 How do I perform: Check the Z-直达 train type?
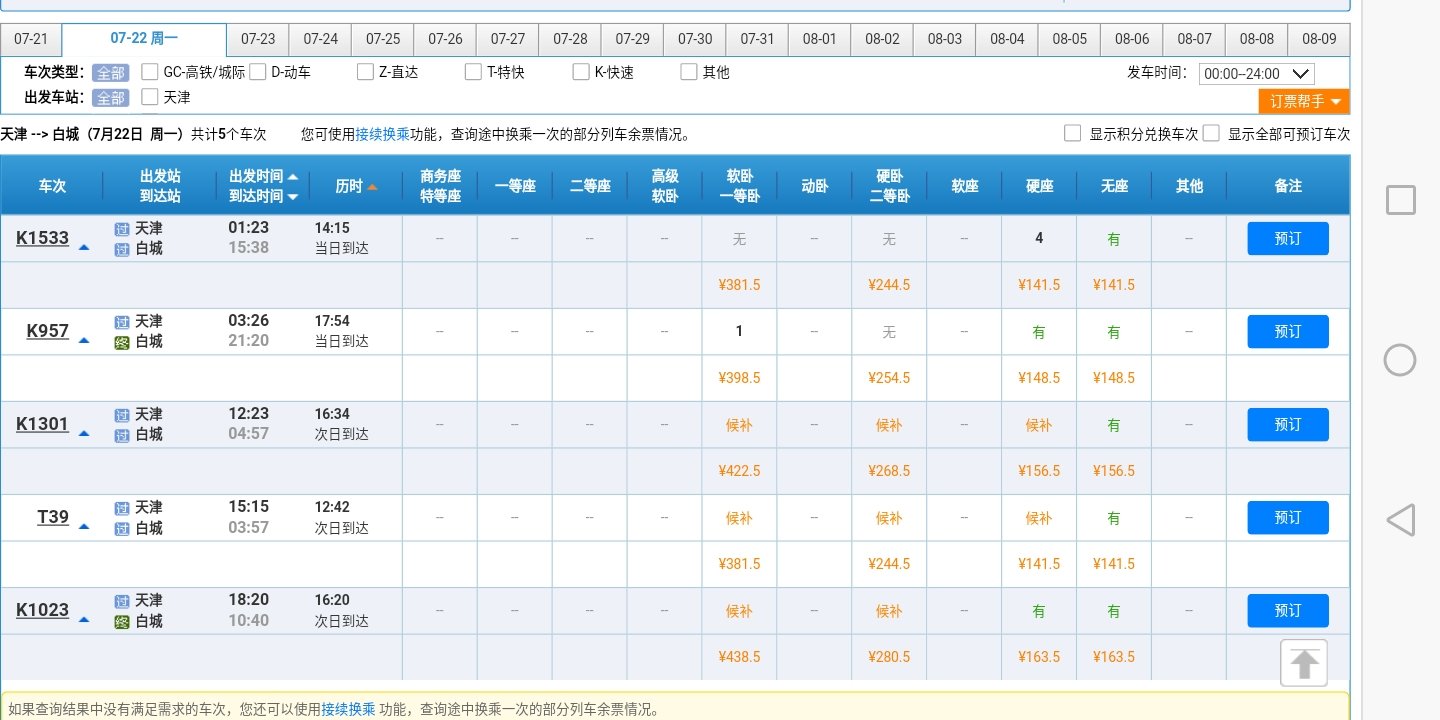(365, 72)
